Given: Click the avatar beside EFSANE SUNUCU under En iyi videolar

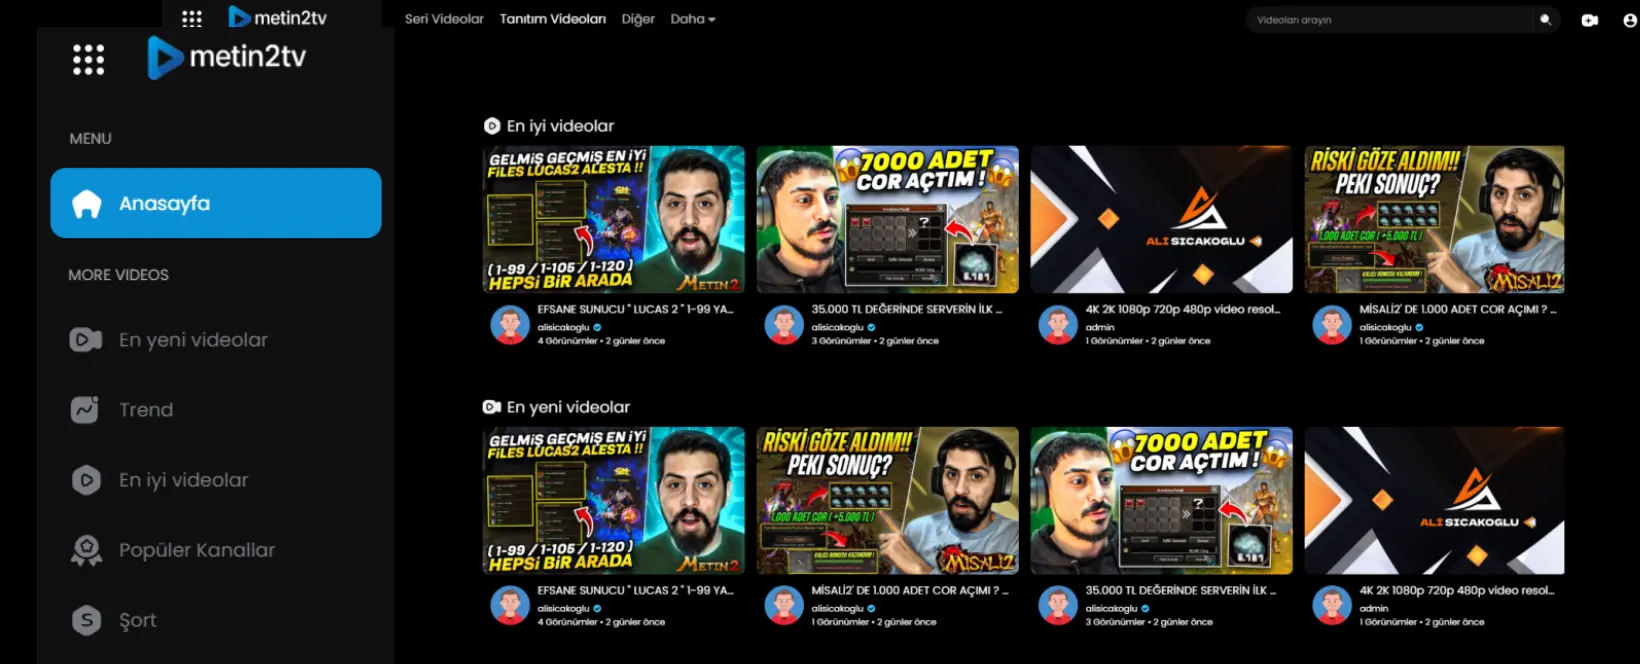Looking at the screenshot, I should [x=510, y=325].
